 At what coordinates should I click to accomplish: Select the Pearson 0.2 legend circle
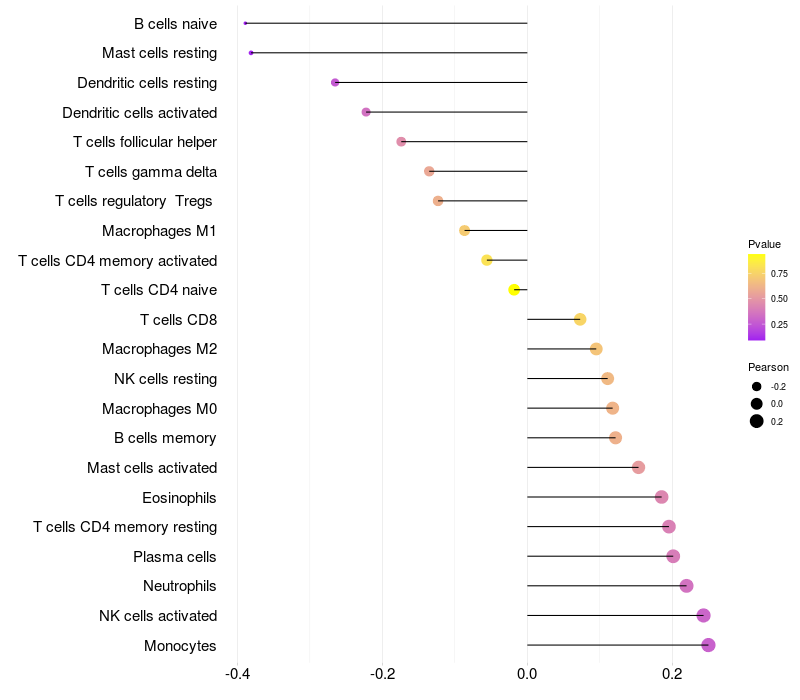pyautogui.click(x=757, y=421)
